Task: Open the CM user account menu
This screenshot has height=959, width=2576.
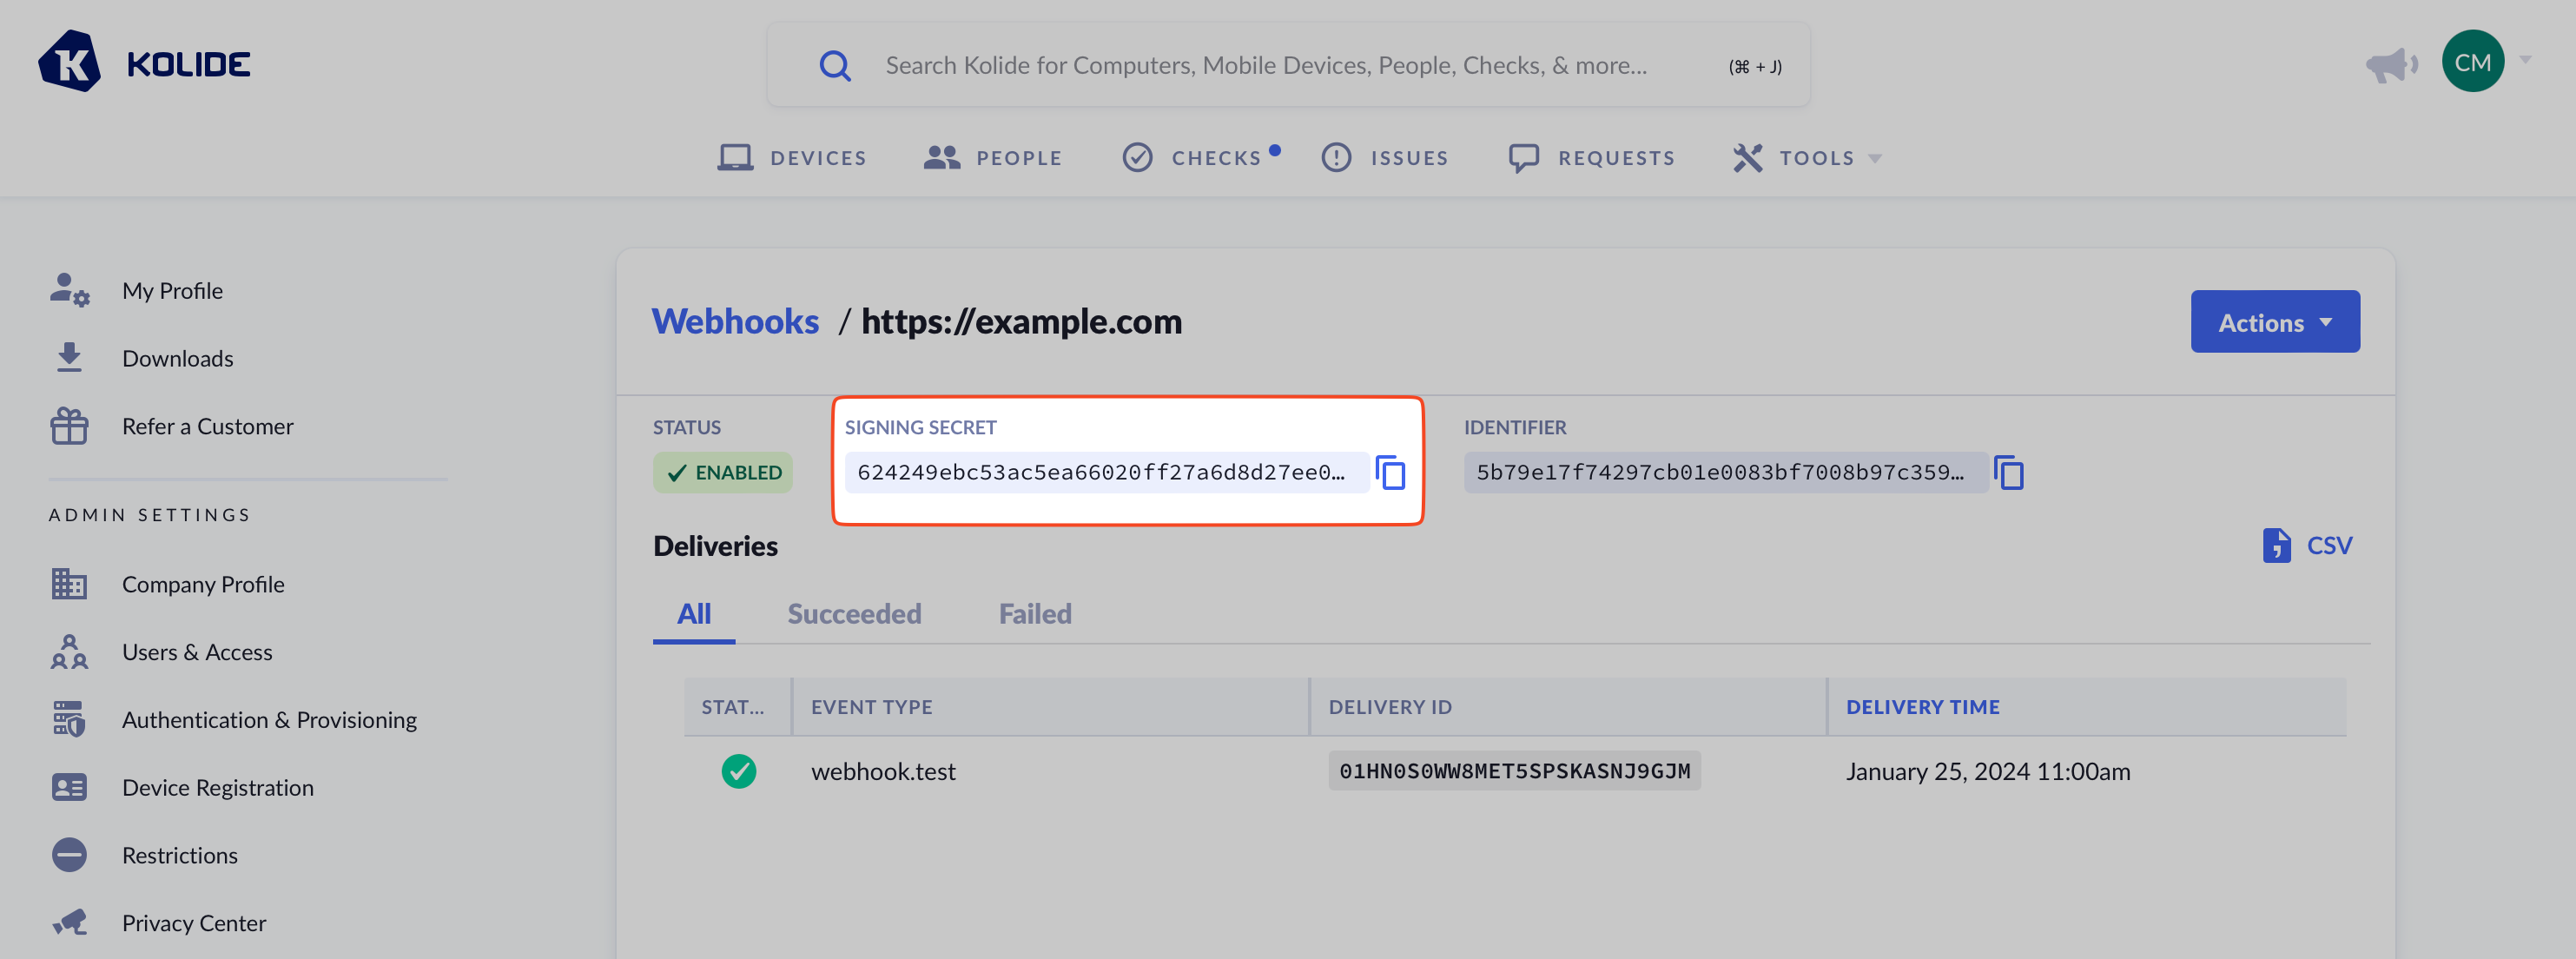Action: tap(2472, 62)
